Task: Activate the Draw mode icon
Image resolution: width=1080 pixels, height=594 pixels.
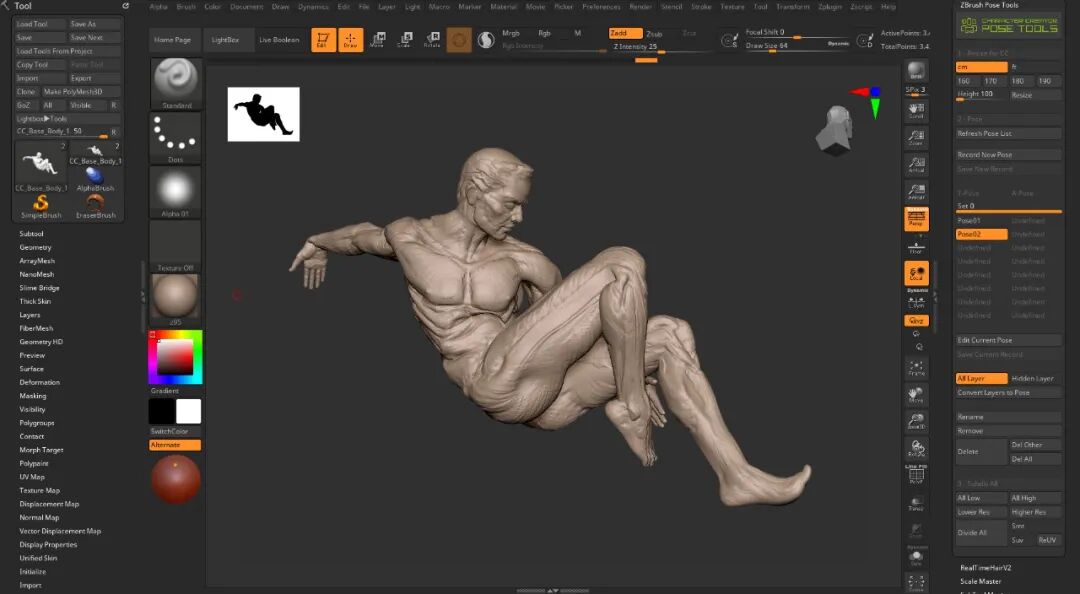Action: coord(351,39)
